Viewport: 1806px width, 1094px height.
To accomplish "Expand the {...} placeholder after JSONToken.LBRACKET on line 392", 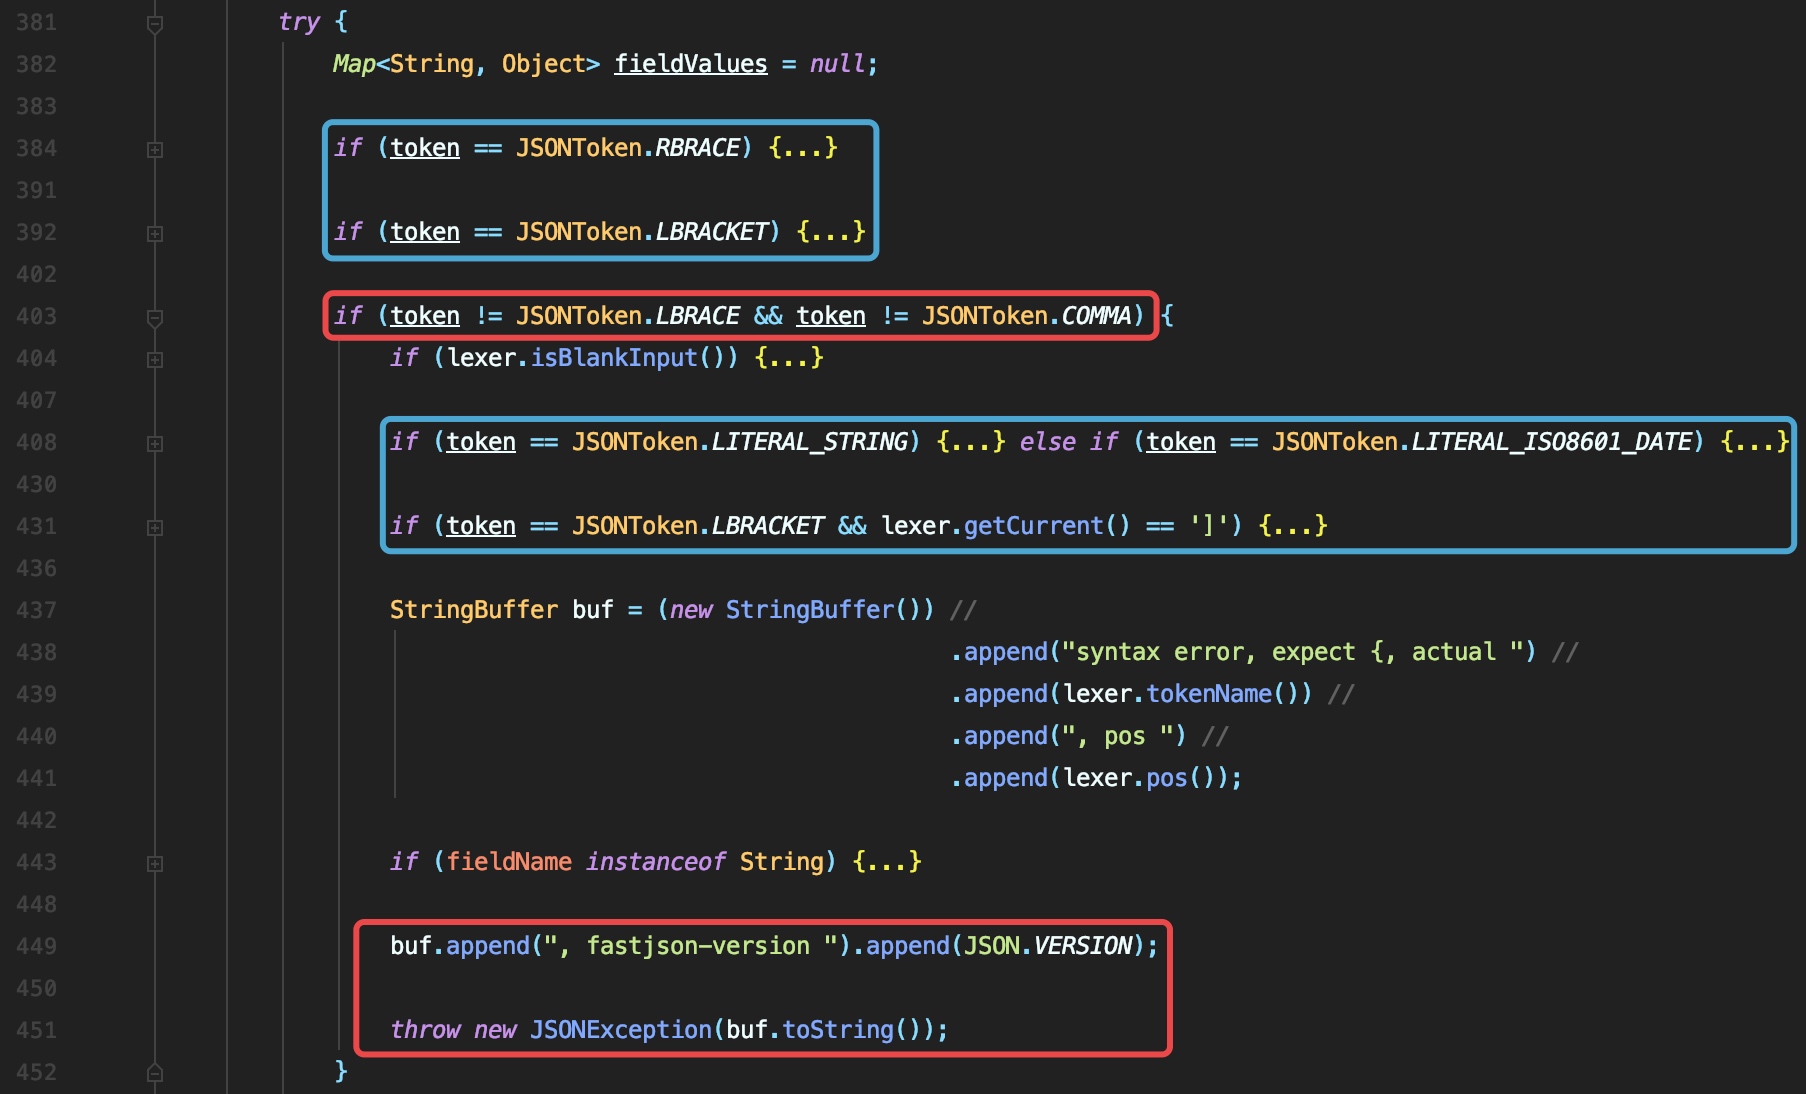I will pyautogui.click(x=831, y=232).
